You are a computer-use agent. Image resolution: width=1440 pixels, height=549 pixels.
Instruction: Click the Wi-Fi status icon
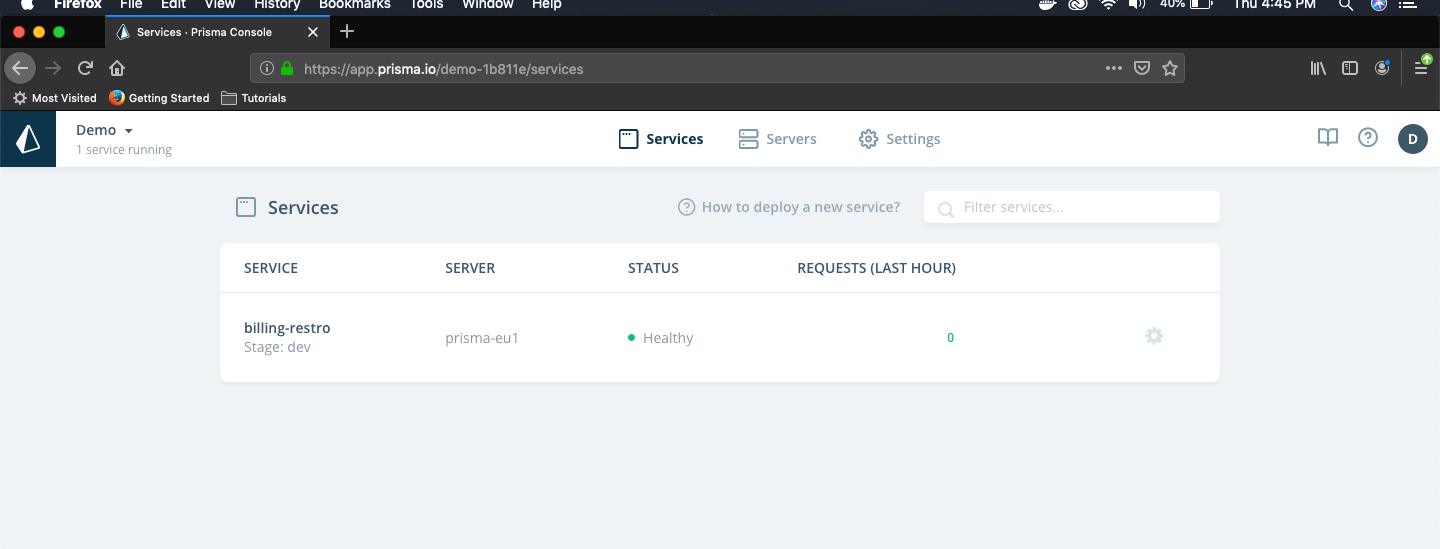tap(1108, 4)
